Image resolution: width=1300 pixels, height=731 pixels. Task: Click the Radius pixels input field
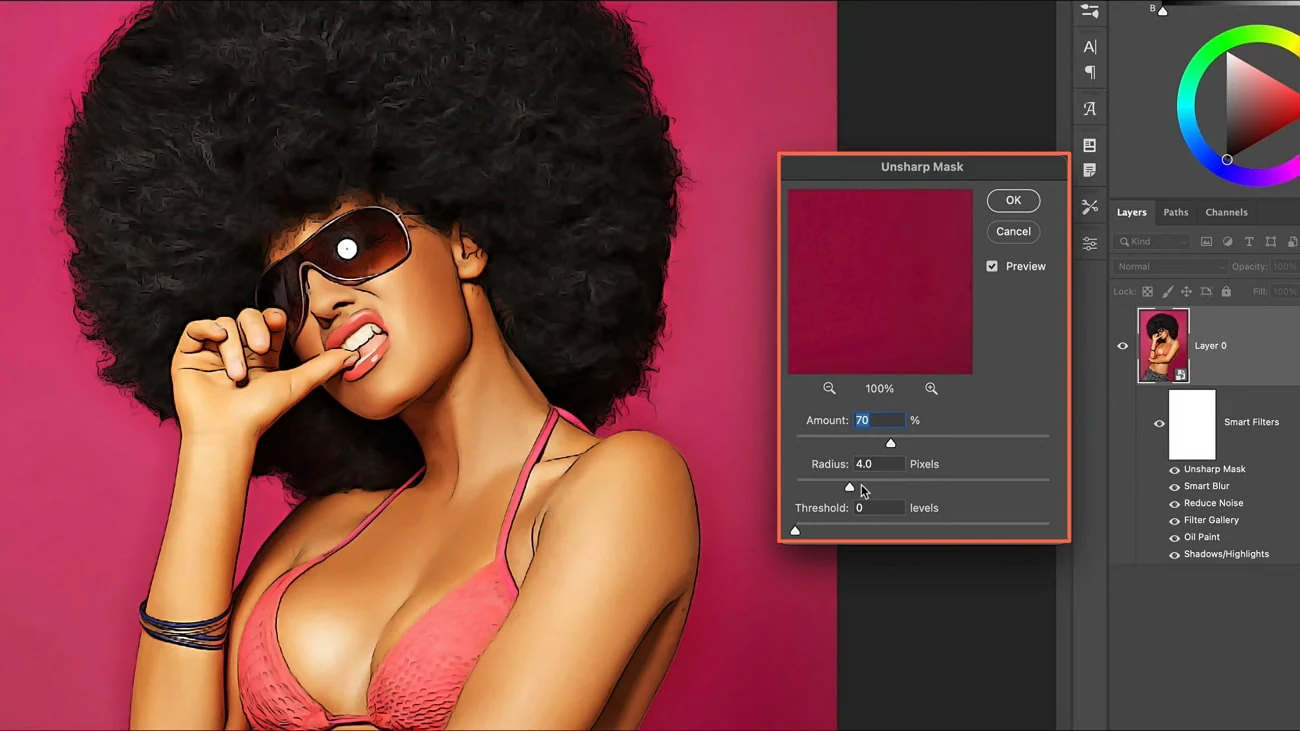click(879, 464)
